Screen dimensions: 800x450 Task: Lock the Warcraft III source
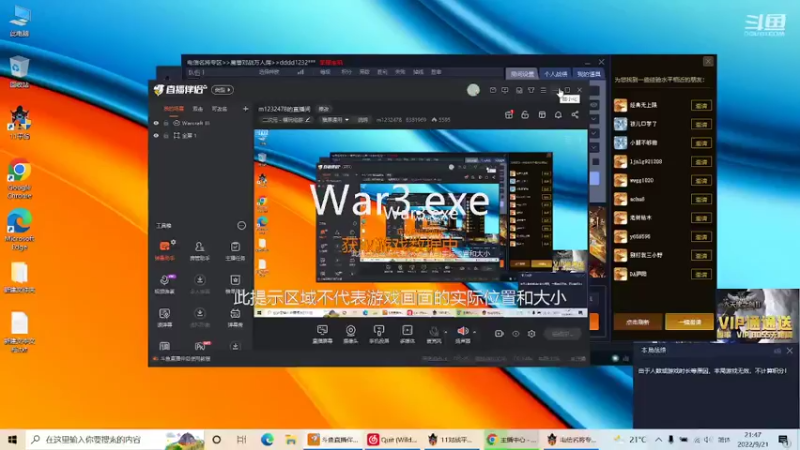166,123
